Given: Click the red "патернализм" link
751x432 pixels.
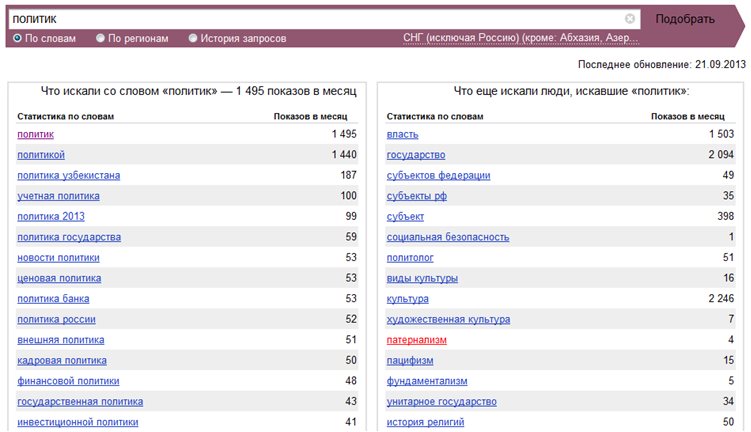Looking at the screenshot, I should (x=416, y=340).
